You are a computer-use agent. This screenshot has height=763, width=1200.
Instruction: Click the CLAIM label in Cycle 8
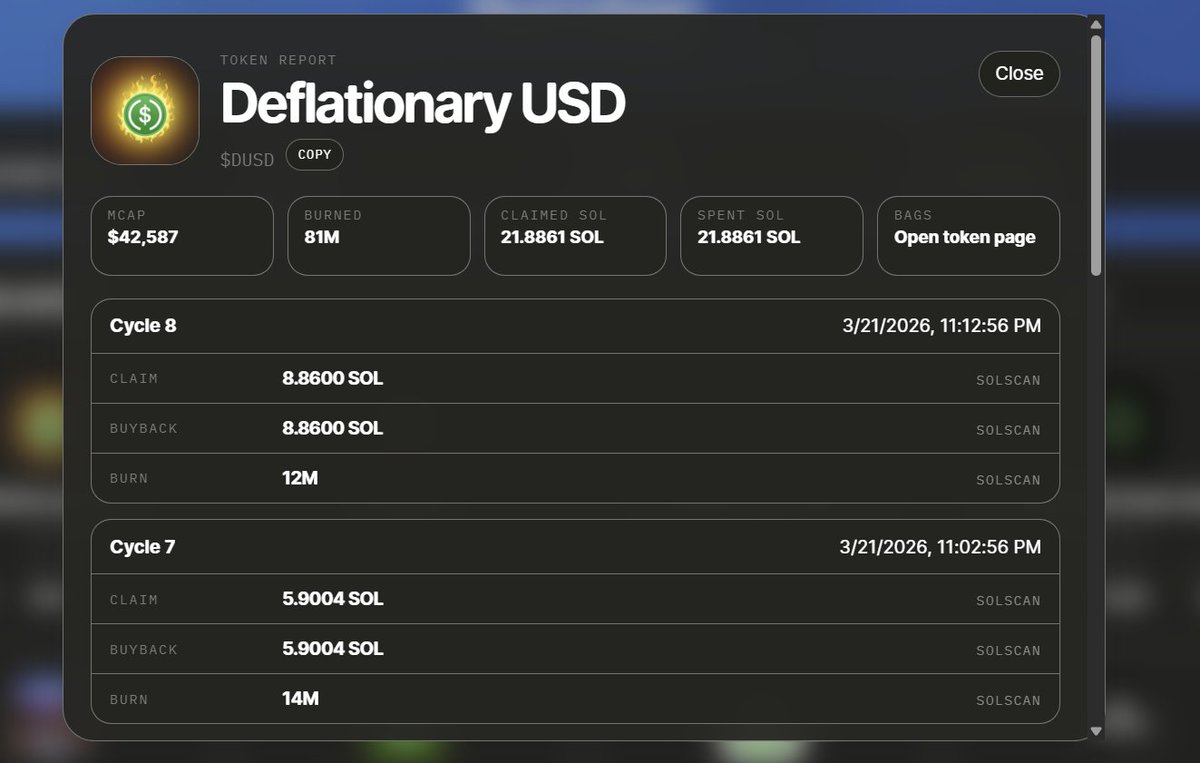click(134, 379)
